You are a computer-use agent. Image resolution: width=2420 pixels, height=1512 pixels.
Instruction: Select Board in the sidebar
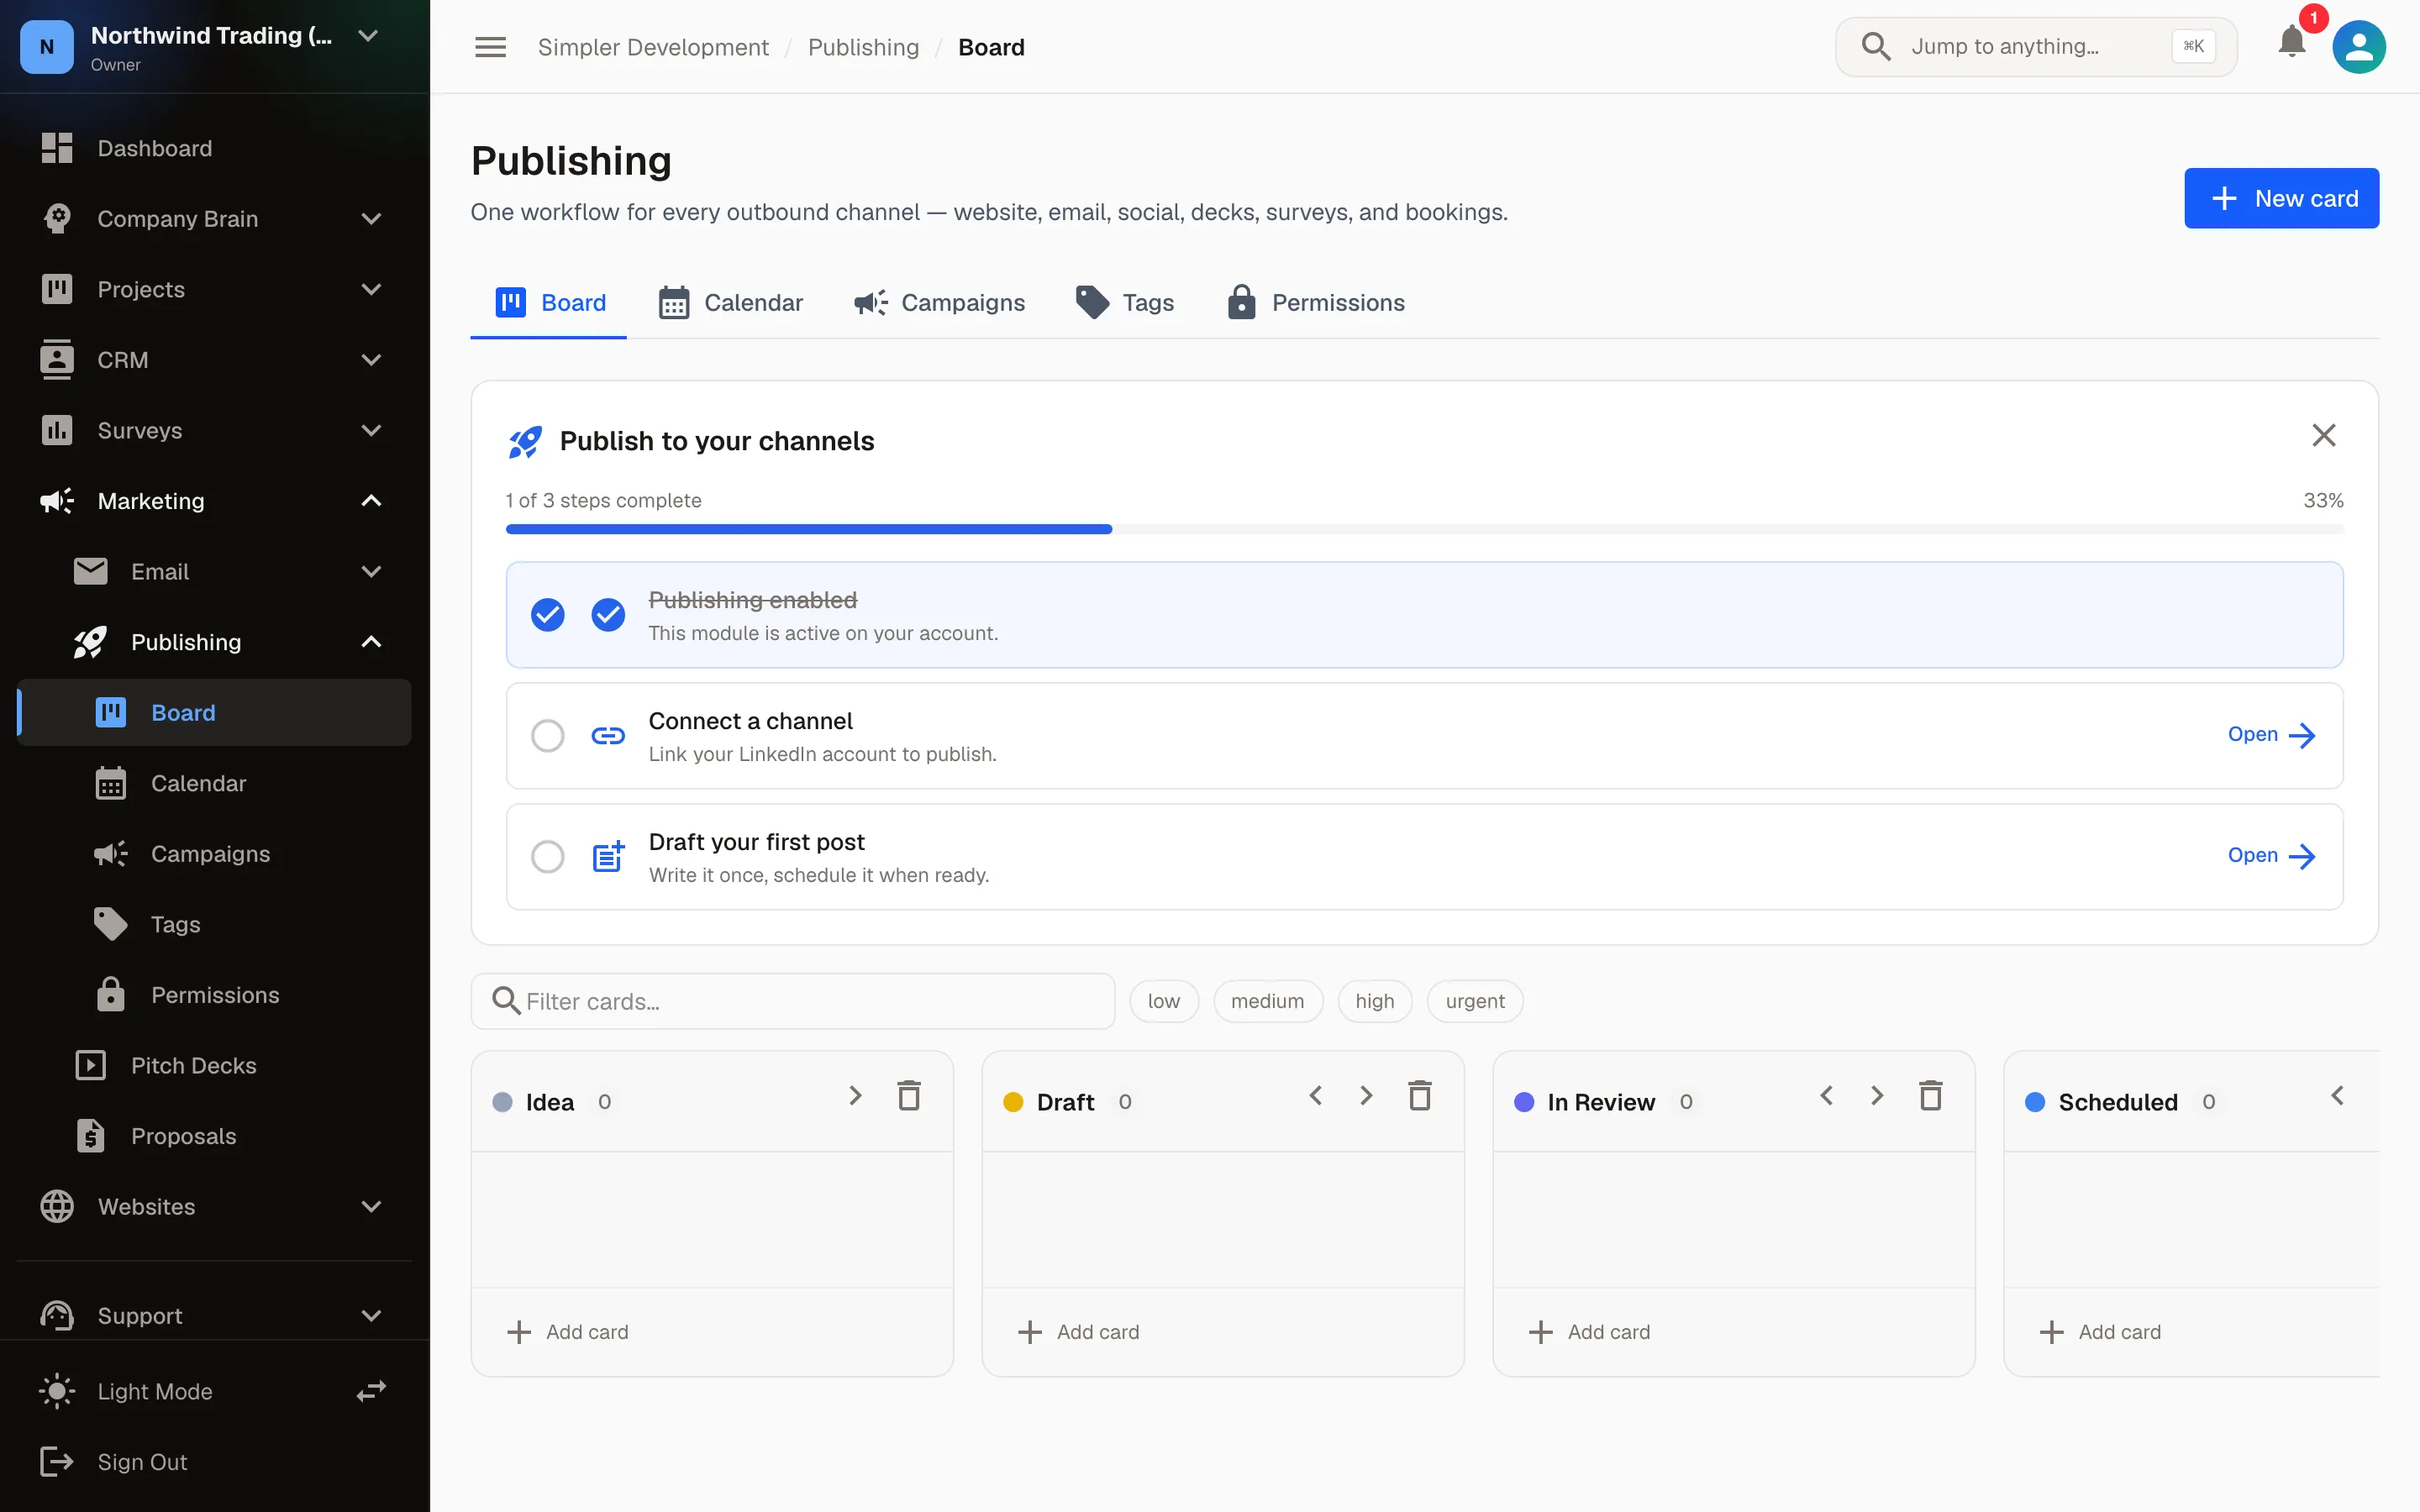pos(214,712)
